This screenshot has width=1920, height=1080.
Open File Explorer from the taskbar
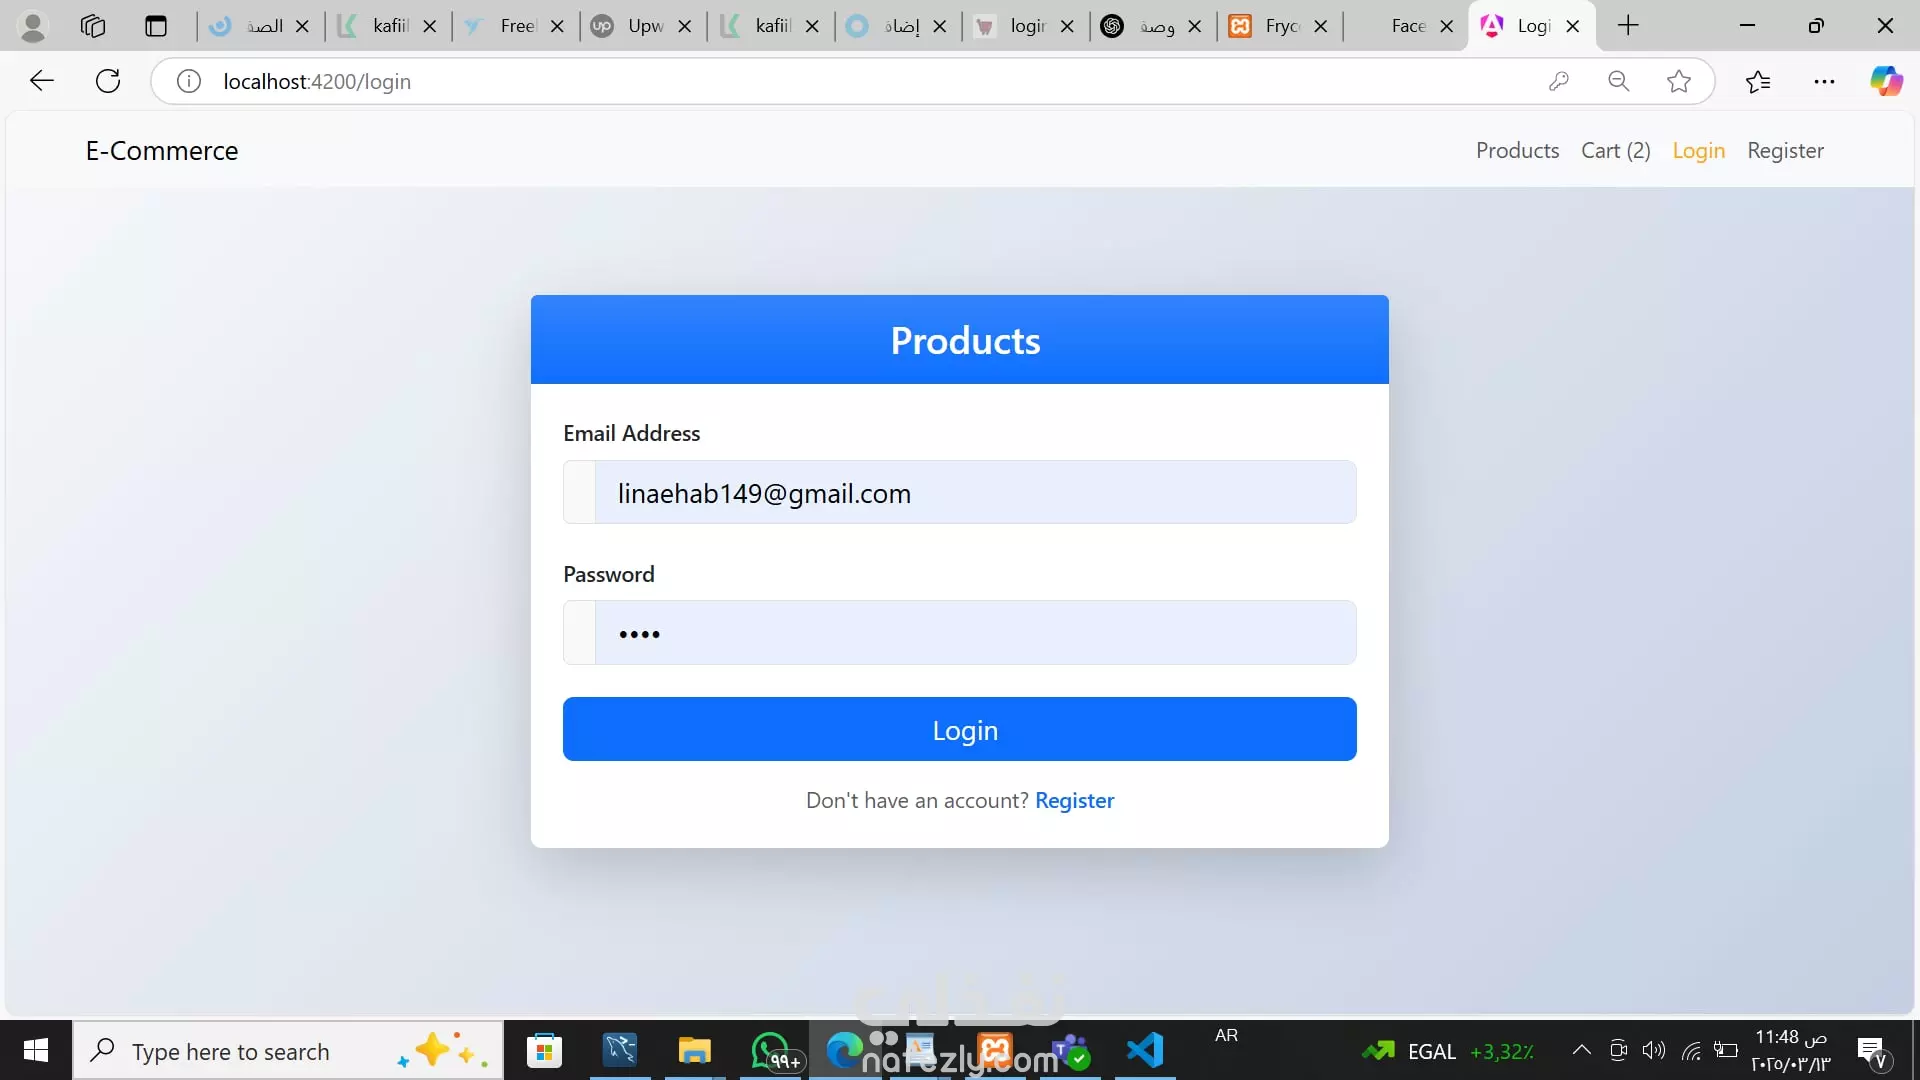(694, 1051)
